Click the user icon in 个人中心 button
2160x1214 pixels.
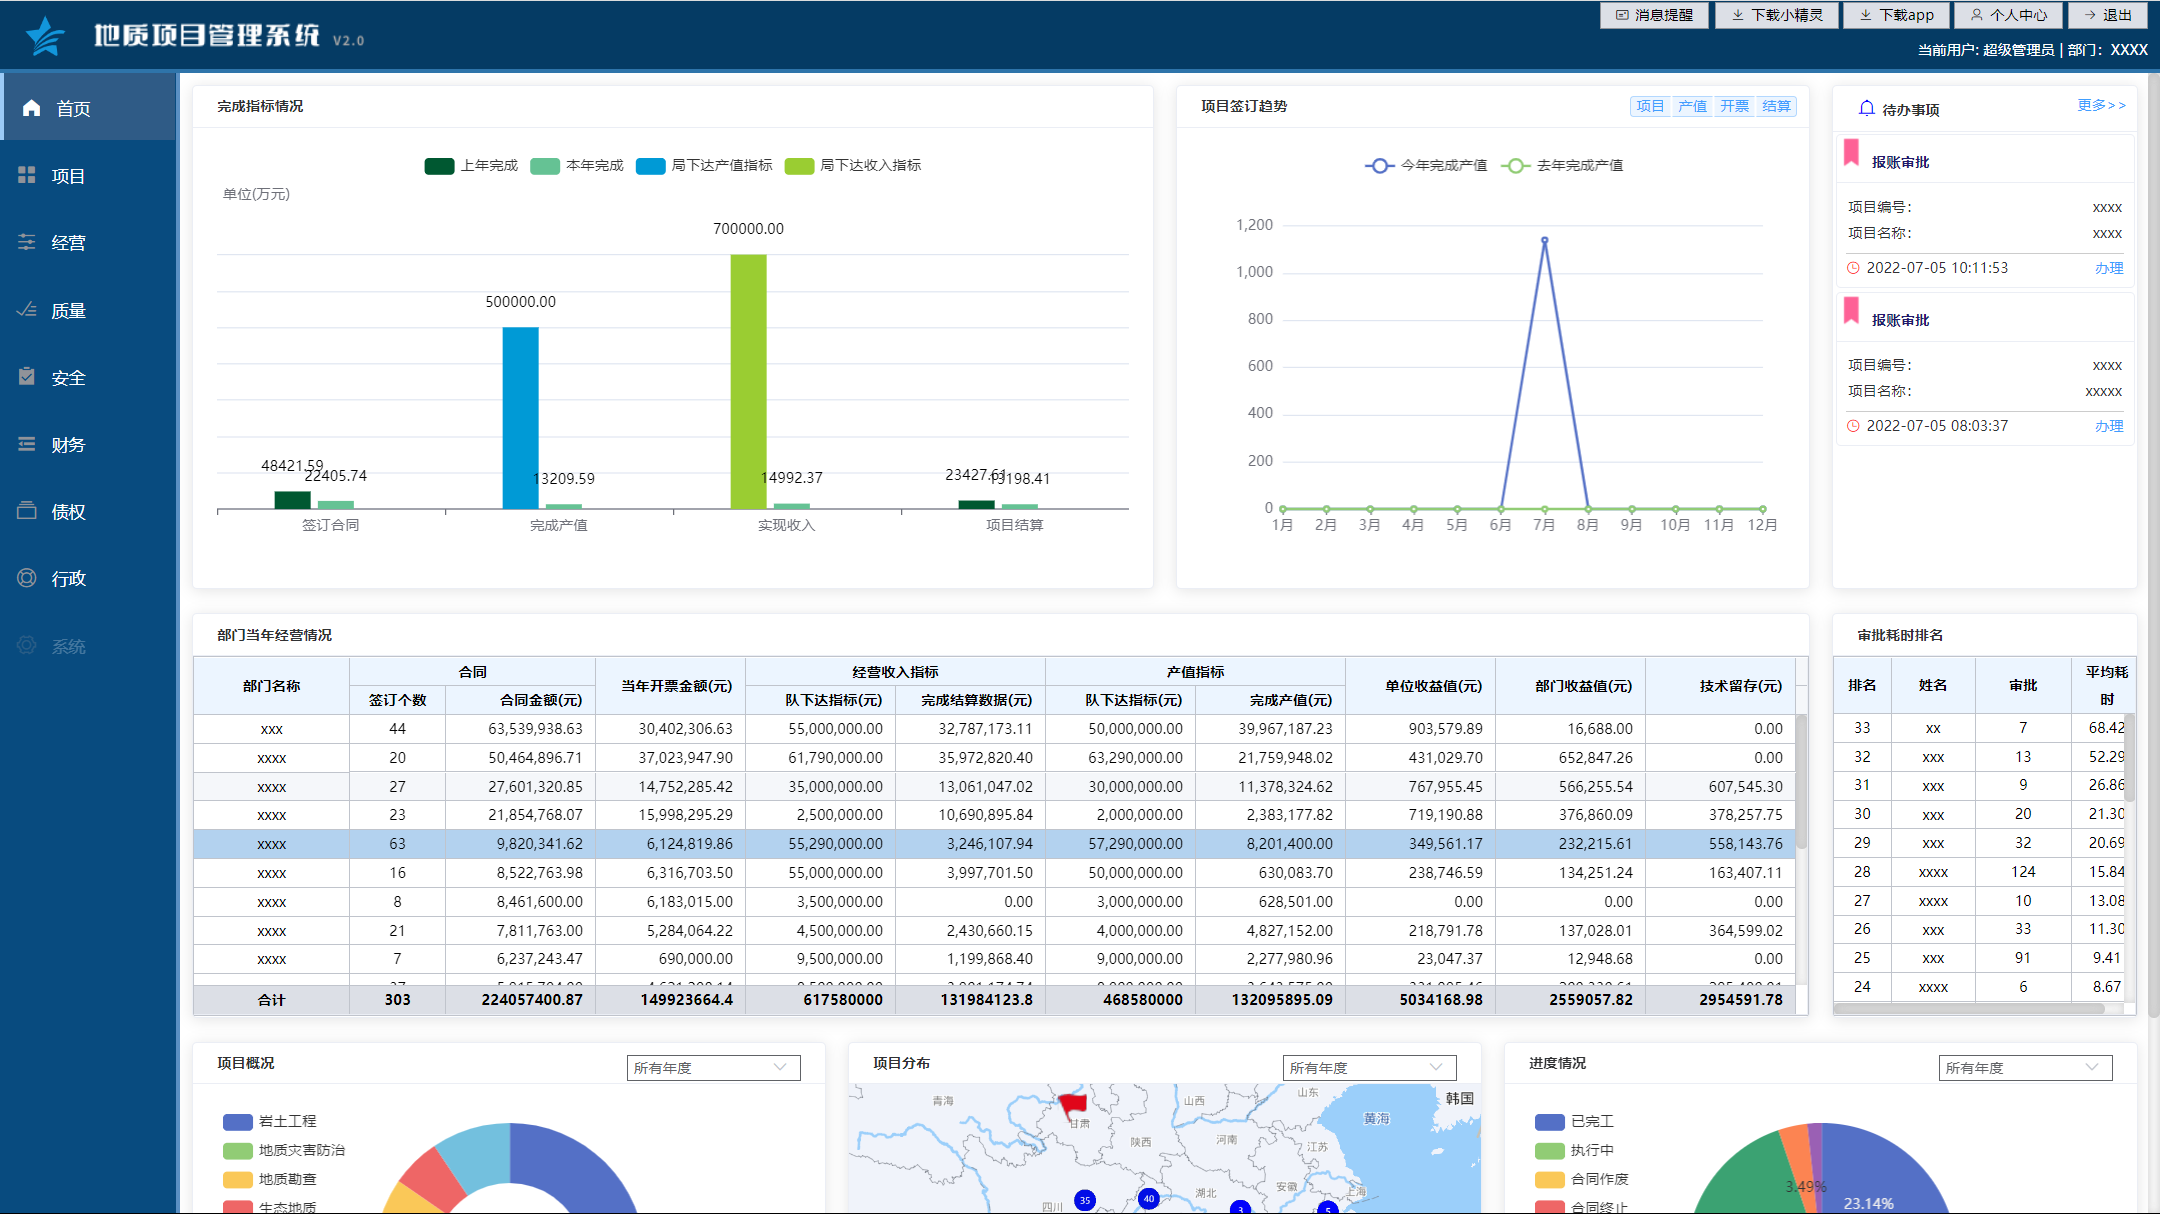[x=1977, y=15]
